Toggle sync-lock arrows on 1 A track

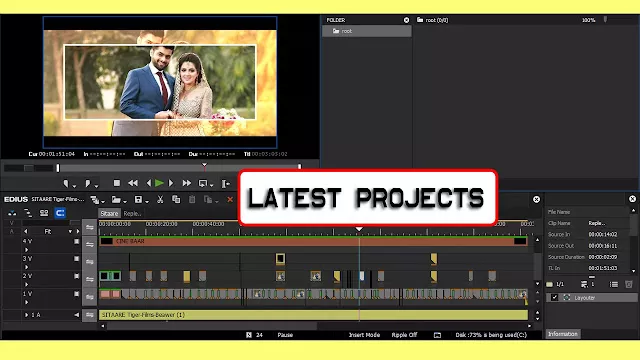[89, 315]
